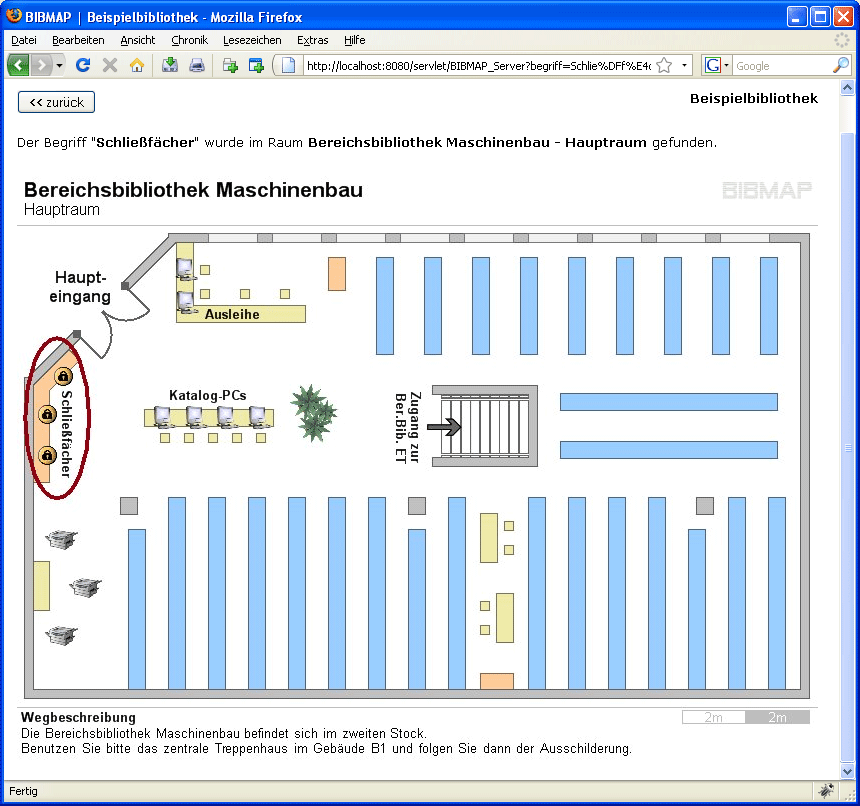
Task: Expand the address bar history dropdown
Action: point(684,66)
